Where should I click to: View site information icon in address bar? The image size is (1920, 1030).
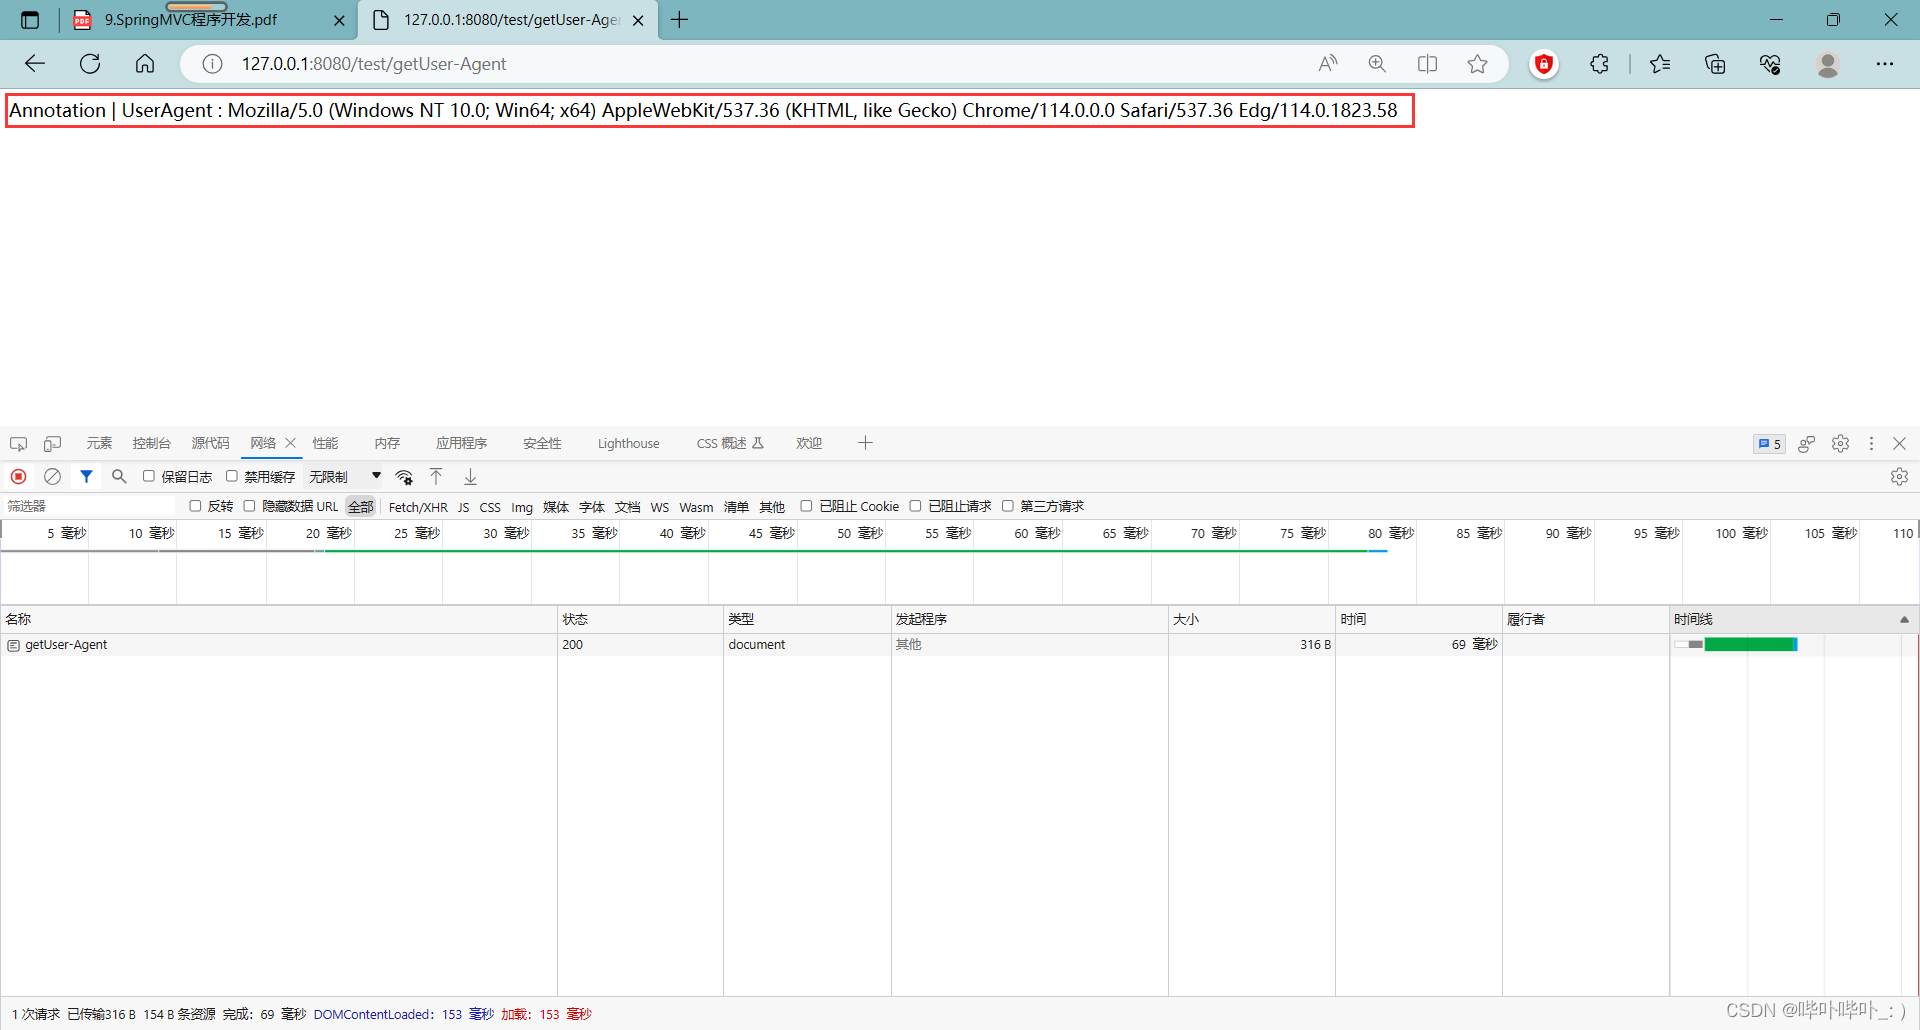(x=212, y=64)
